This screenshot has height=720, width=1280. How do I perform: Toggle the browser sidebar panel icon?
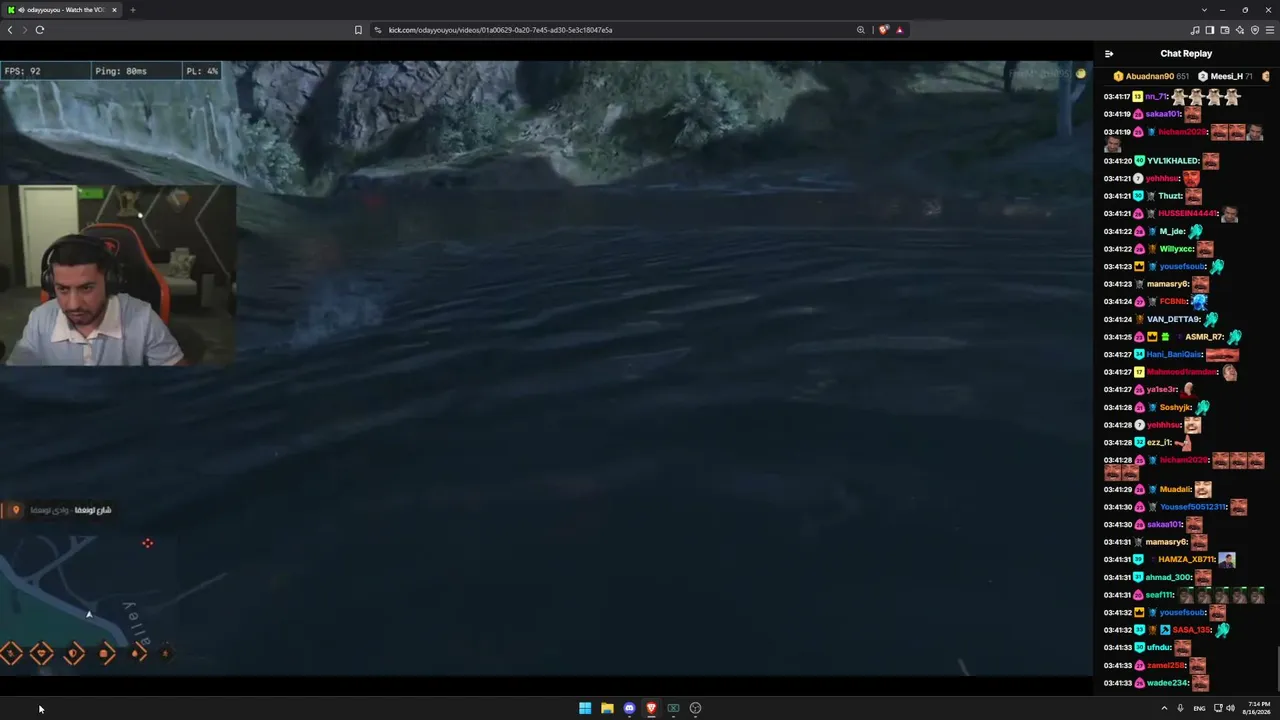point(1210,30)
